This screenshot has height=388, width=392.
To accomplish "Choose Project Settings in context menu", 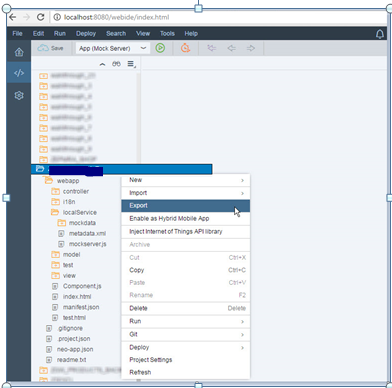I will pos(186,360).
